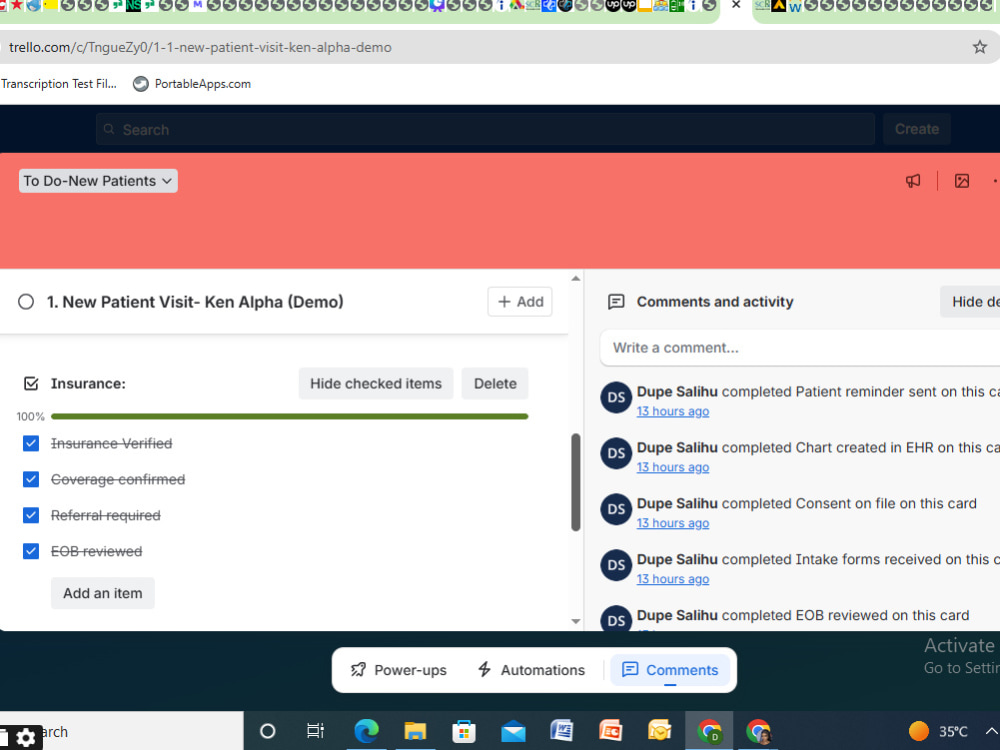Click the browser address bar URL
Screen dimensions: 1000x750
click(200, 47)
